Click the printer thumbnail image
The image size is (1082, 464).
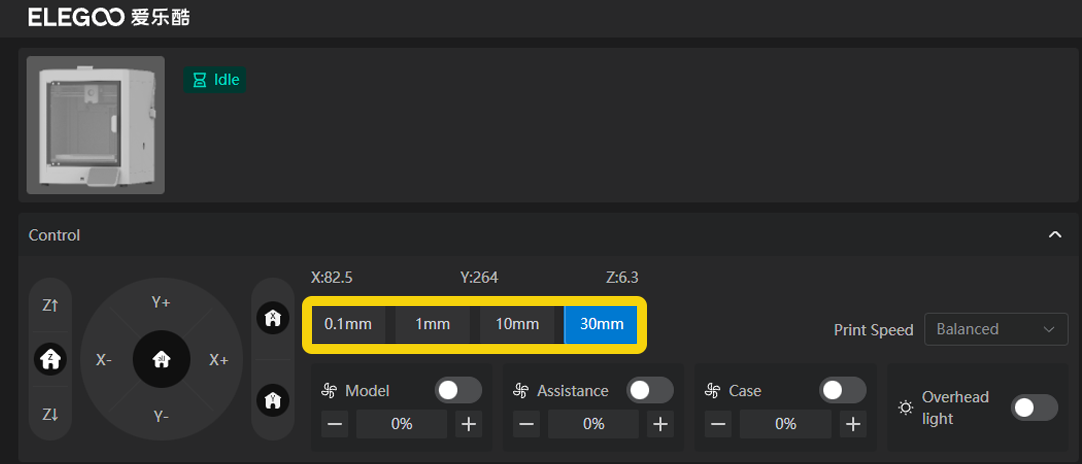96,124
